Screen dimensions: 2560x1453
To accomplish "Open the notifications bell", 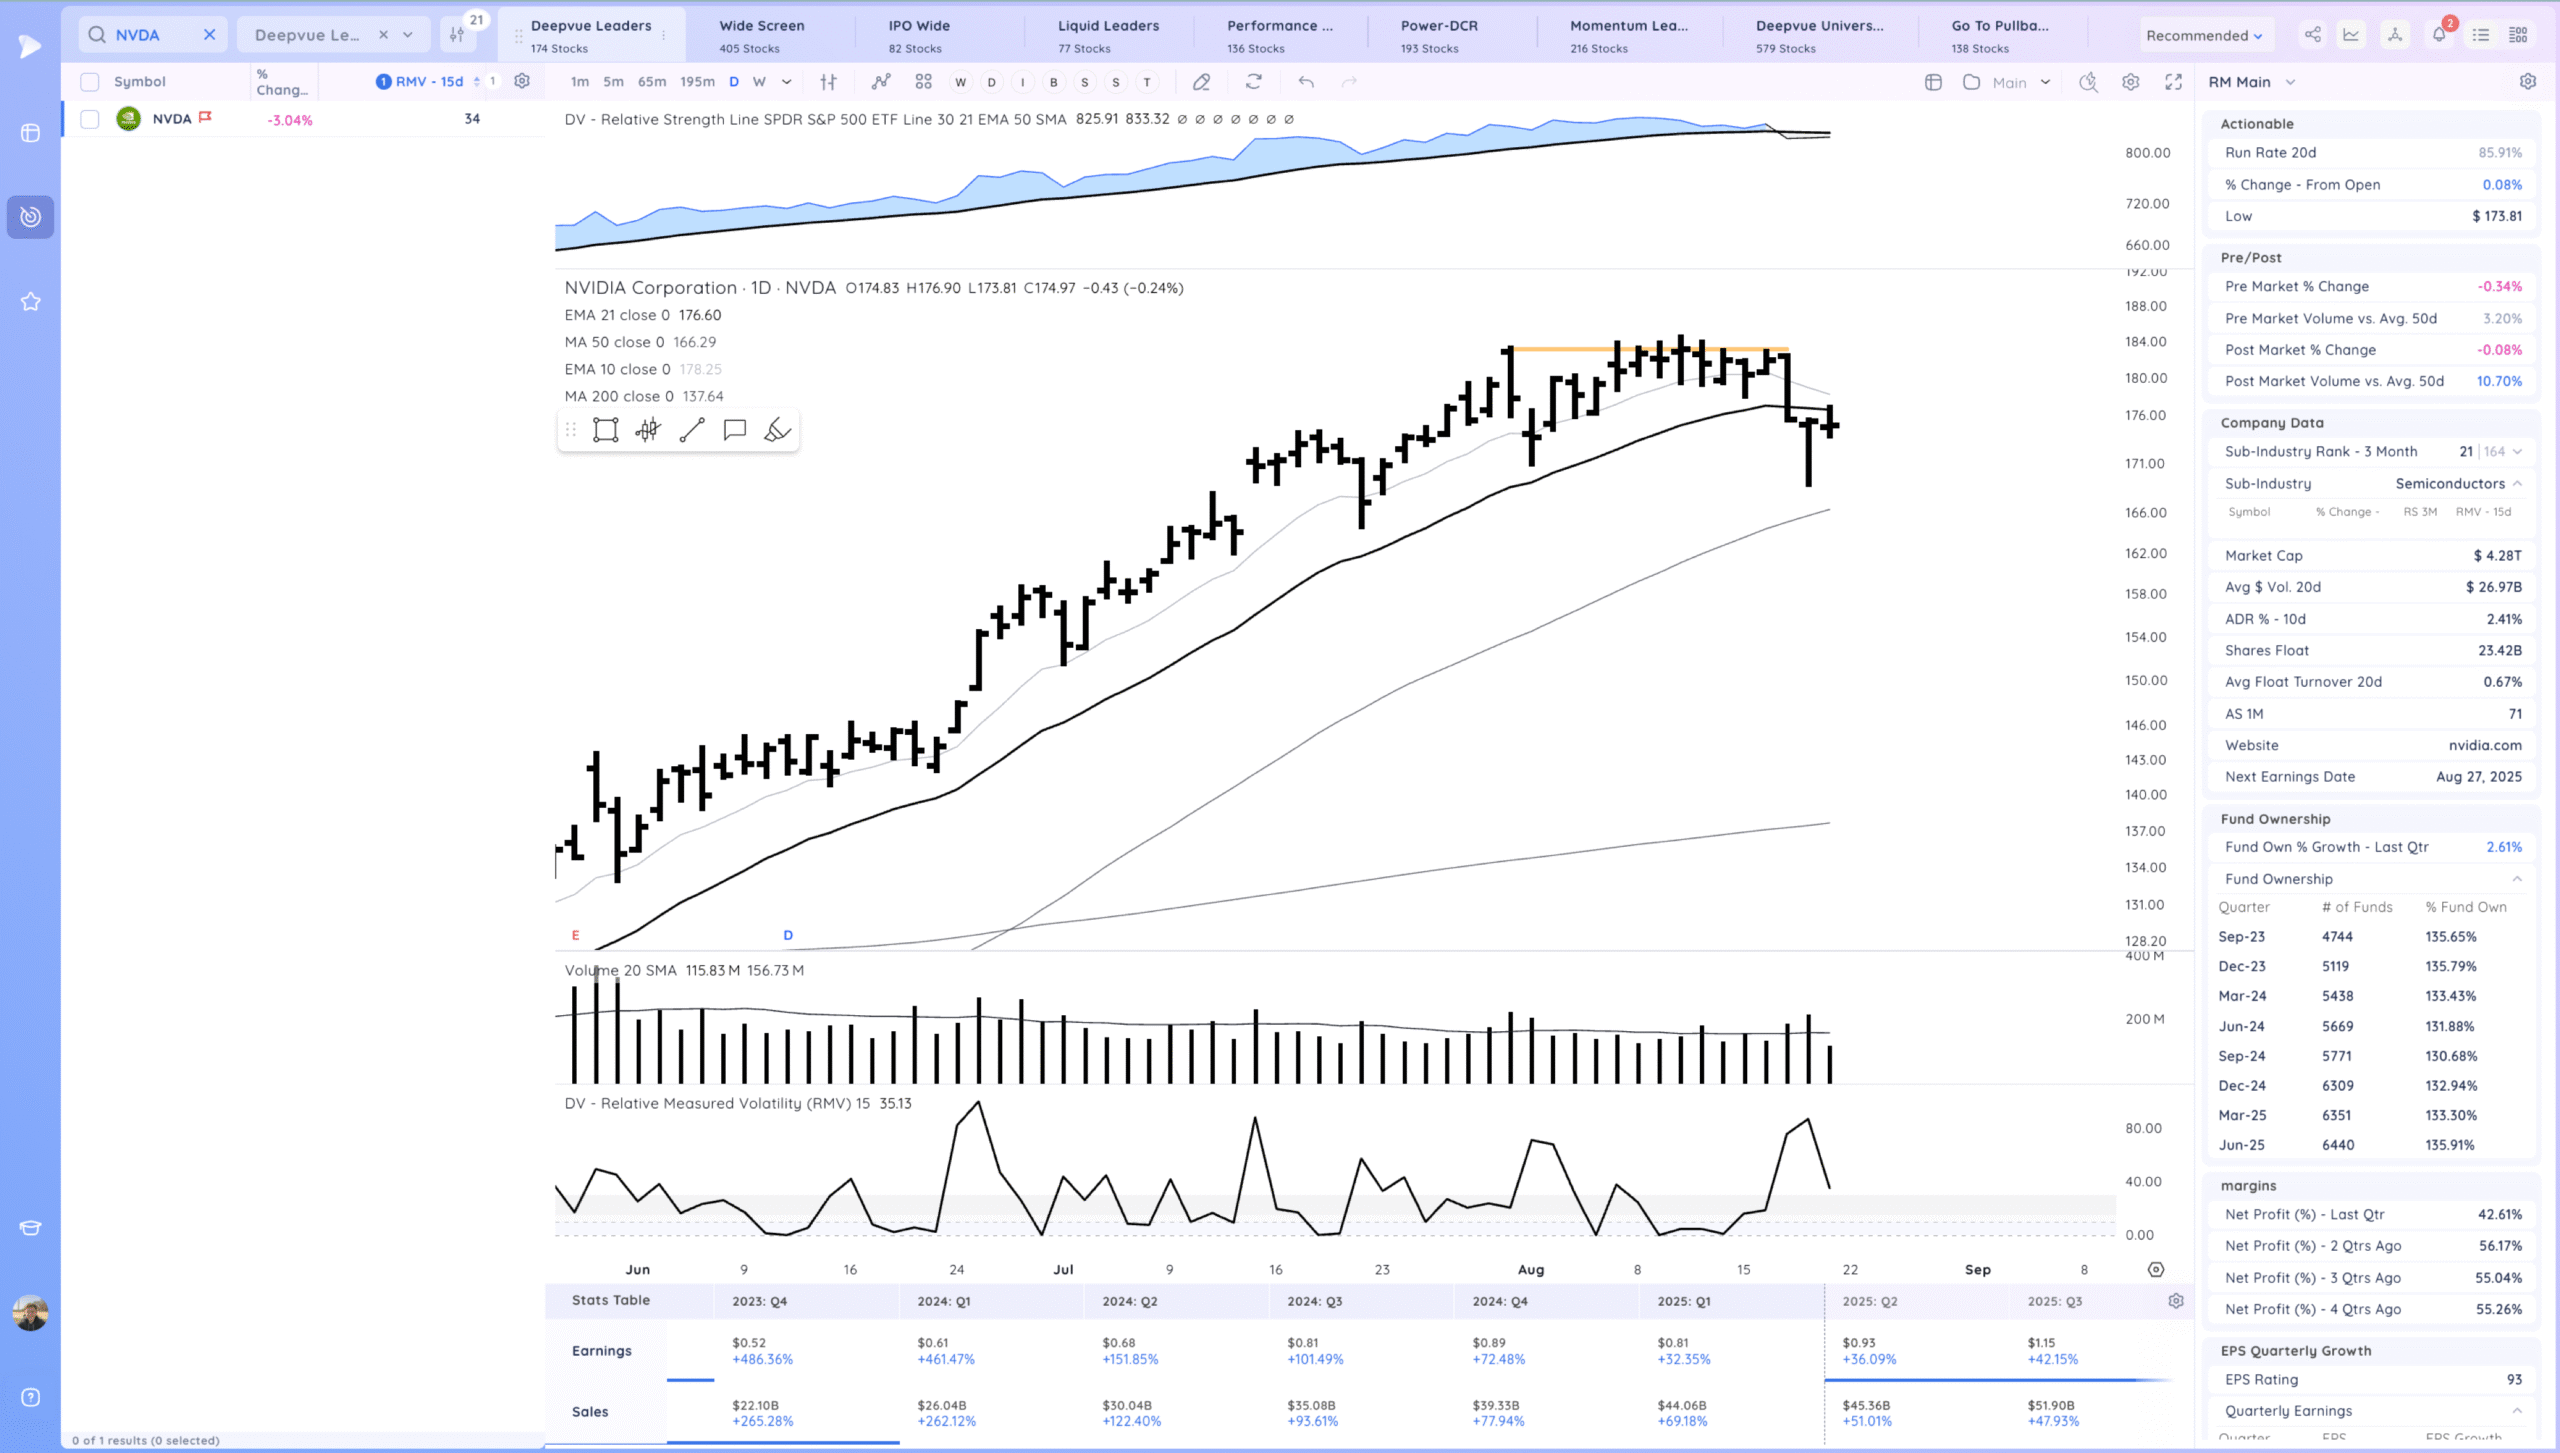I will (x=2439, y=35).
